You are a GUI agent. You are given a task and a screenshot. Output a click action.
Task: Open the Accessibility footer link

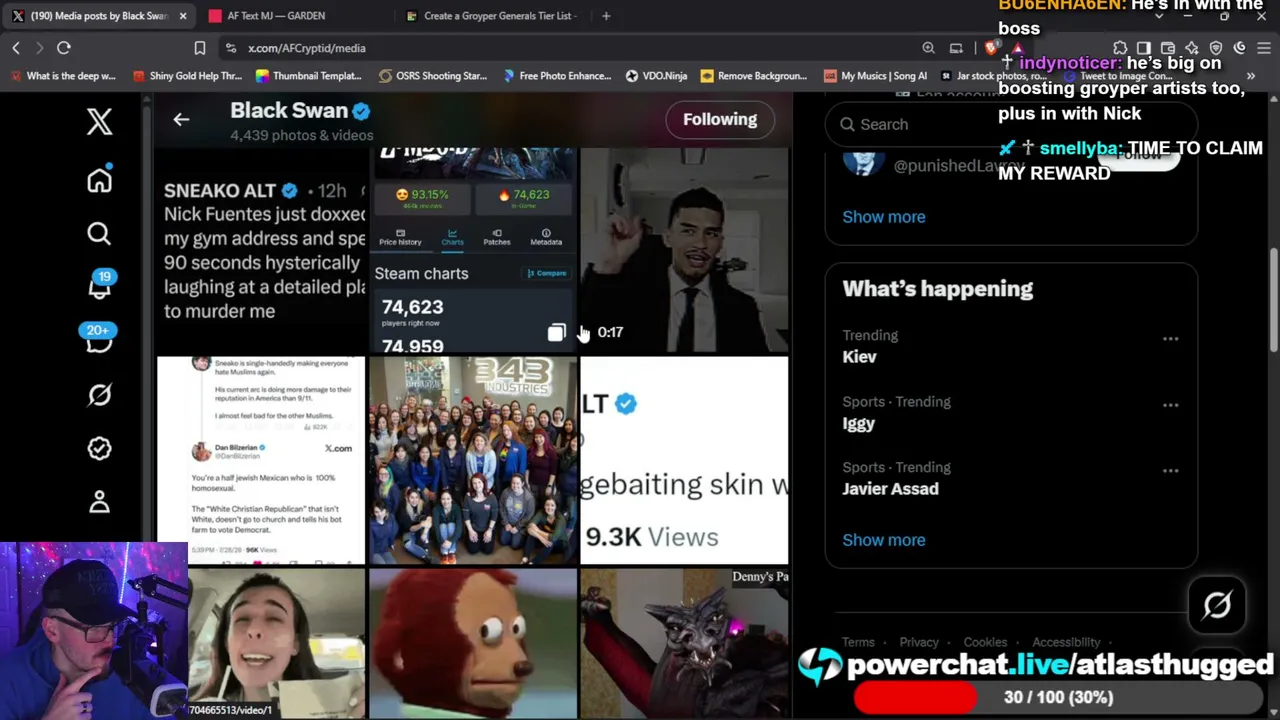[x=1066, y=642]
